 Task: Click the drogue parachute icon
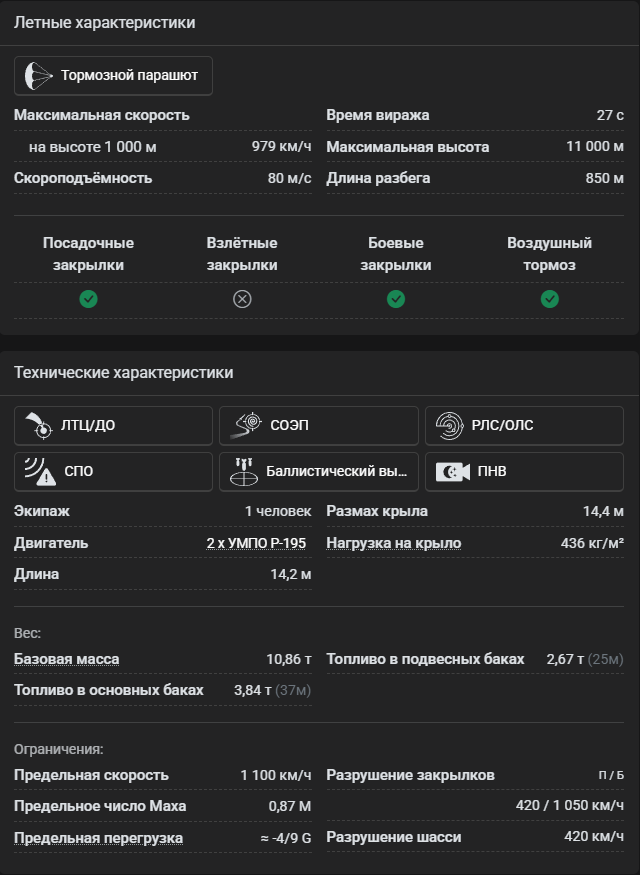(37, 75)
